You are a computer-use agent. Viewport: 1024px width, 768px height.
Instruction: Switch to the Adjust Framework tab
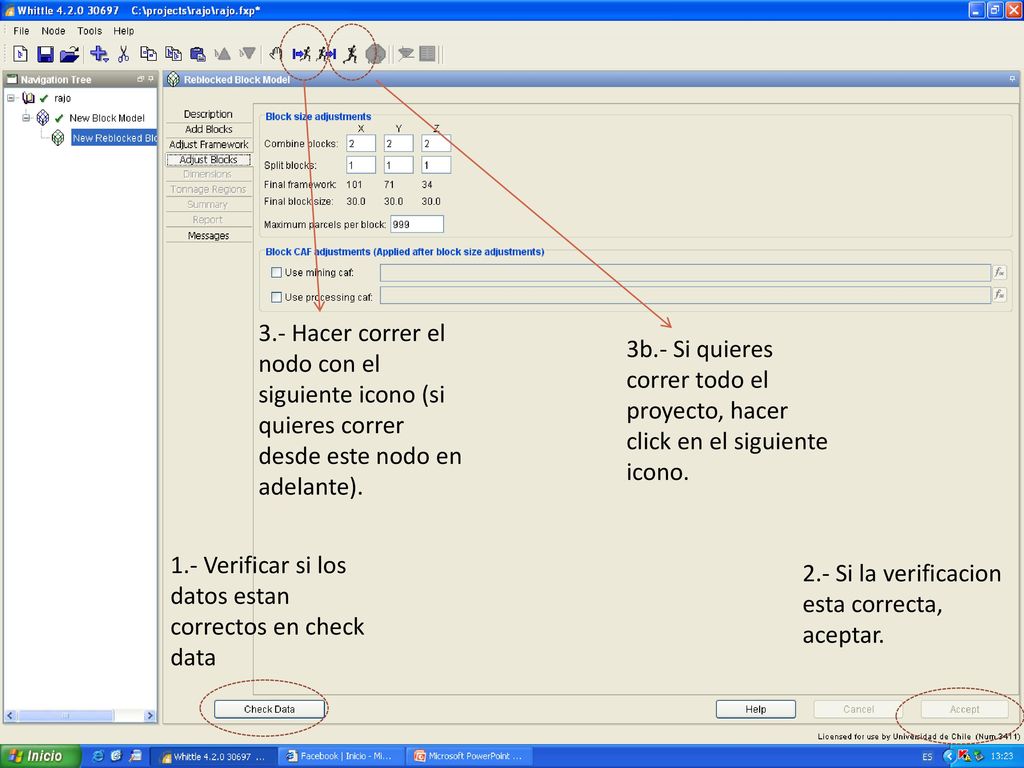(x=208, y=144)
